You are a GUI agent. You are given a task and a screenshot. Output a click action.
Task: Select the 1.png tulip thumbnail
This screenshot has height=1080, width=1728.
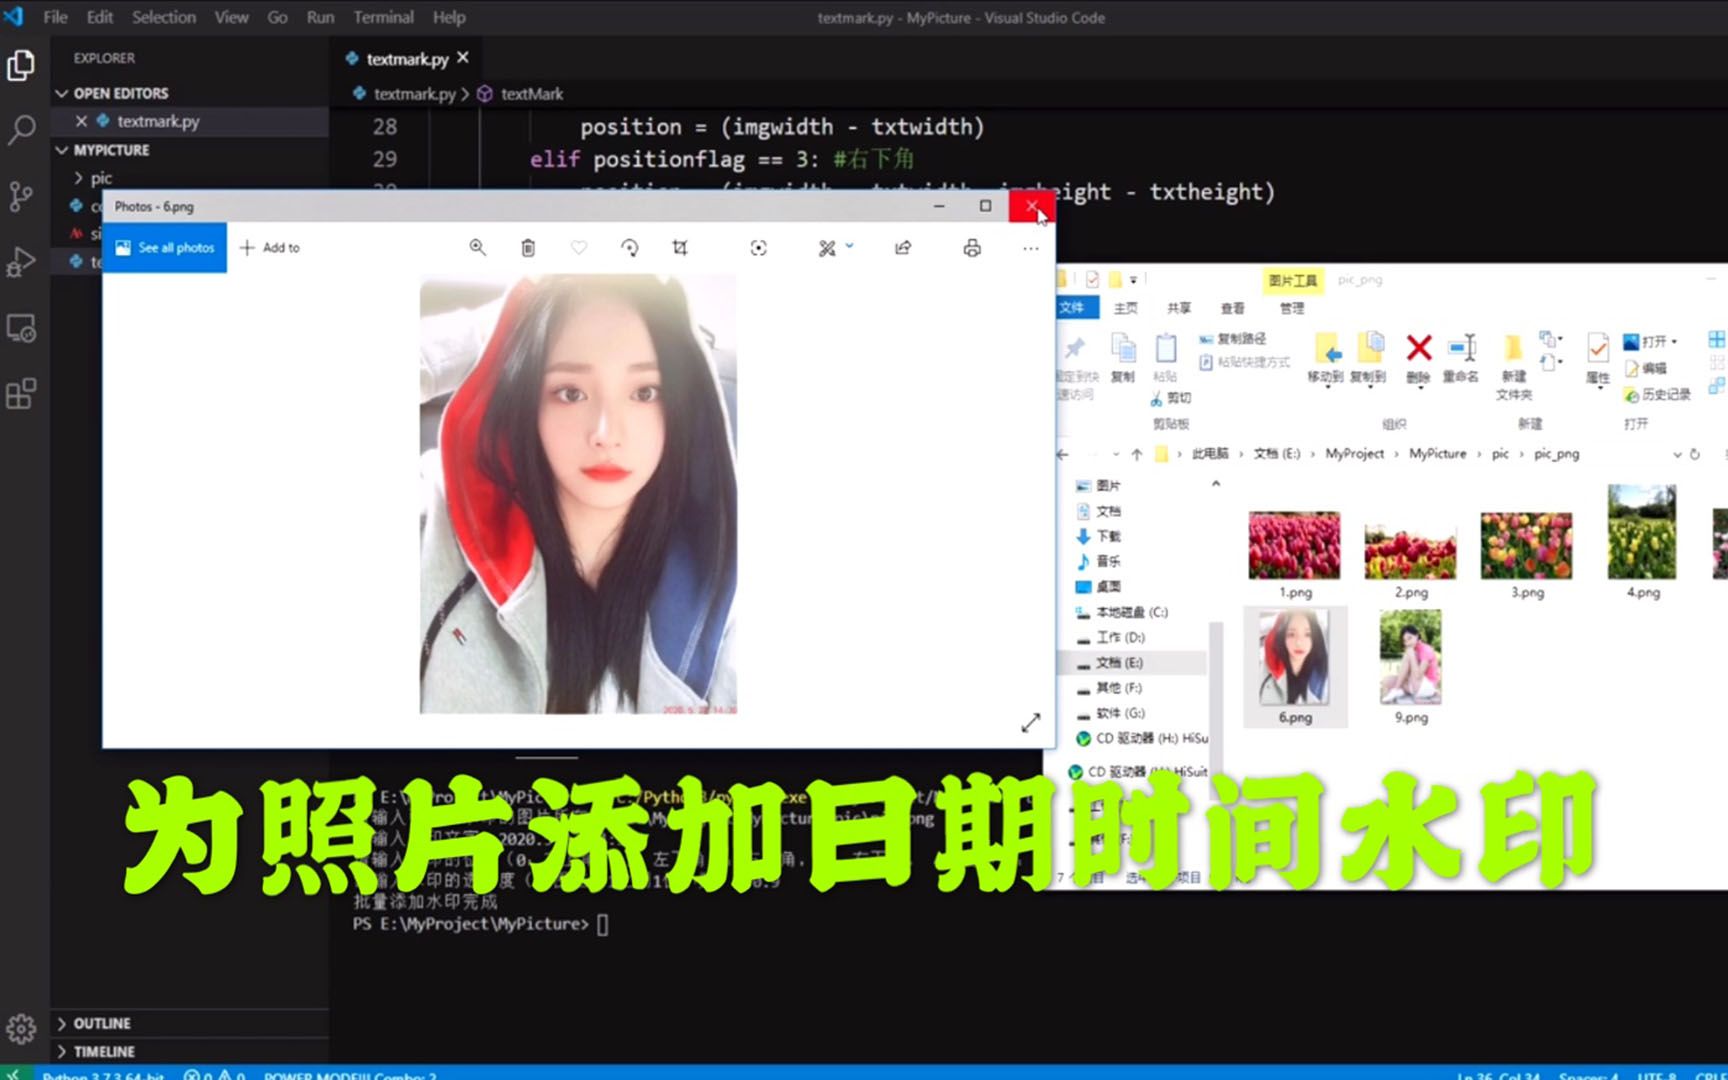(1294, 545)
